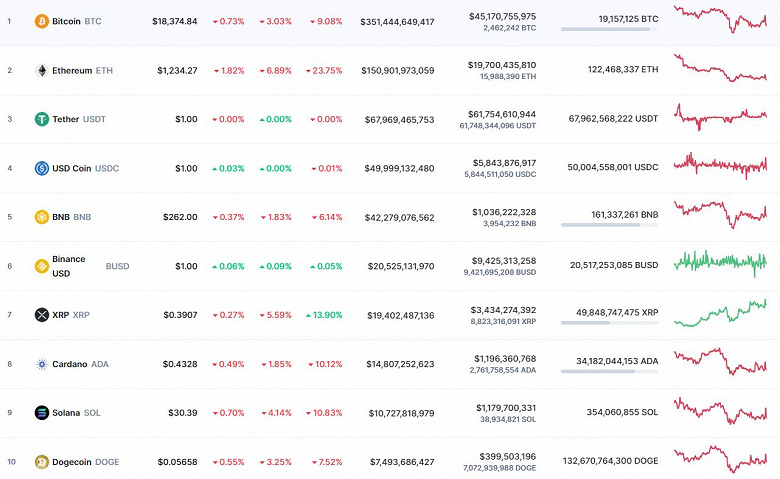The width and height of the screenshot is (780, 479).
Task: Click the USD Coin blue logo
Action: (42, 168)
